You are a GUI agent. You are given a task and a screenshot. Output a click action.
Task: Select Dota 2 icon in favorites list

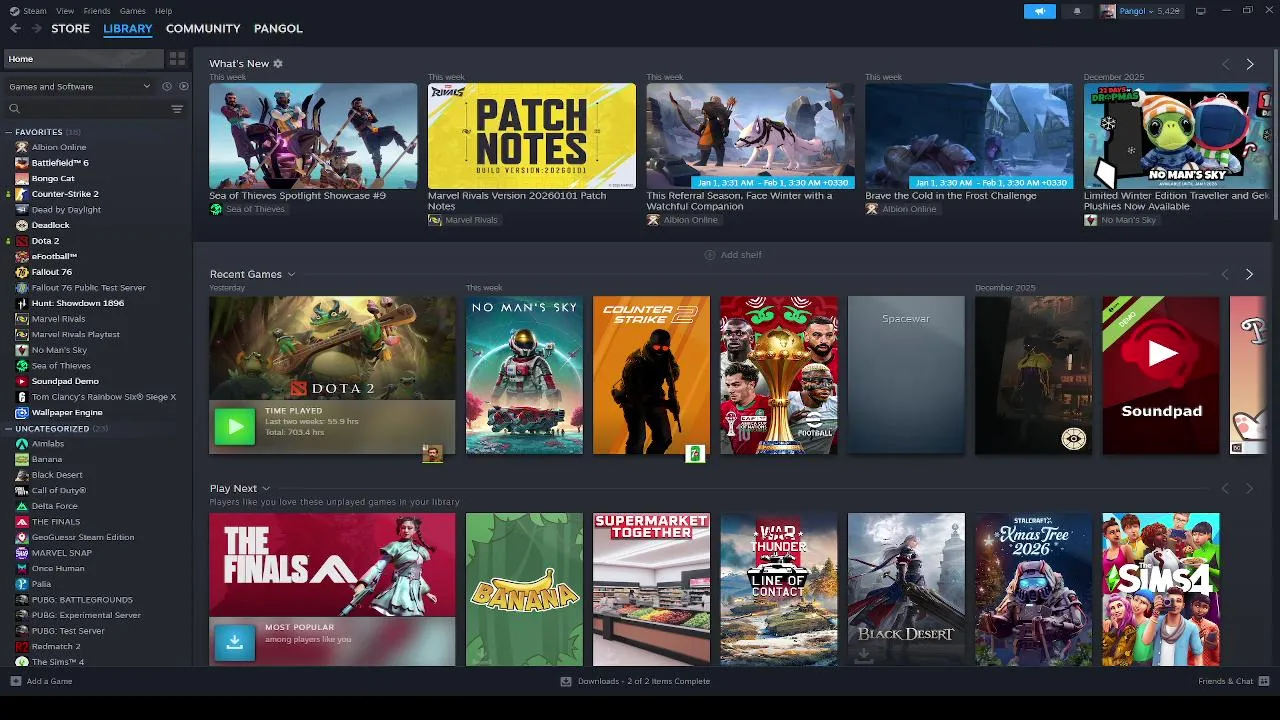(22, 241)
